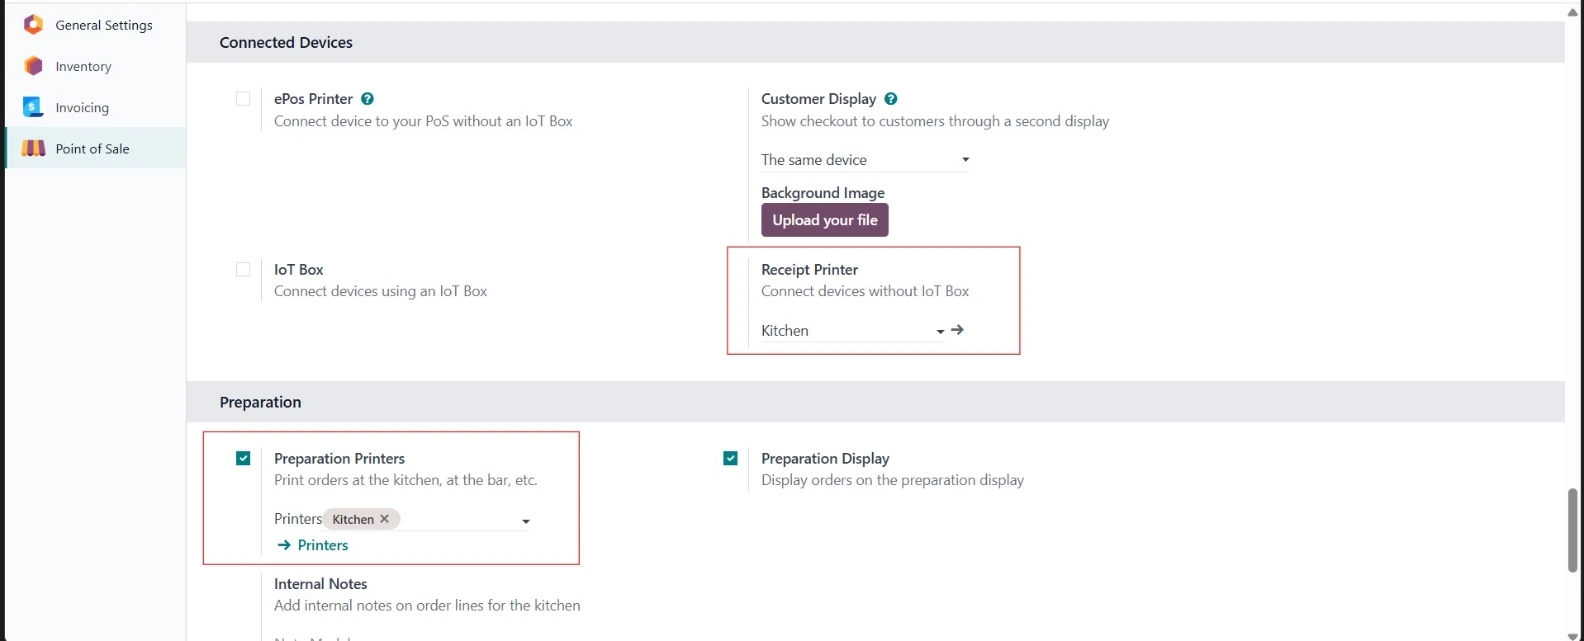
Task: Remove the Kitchen tag from Printers
Action: tap(385, 519)
